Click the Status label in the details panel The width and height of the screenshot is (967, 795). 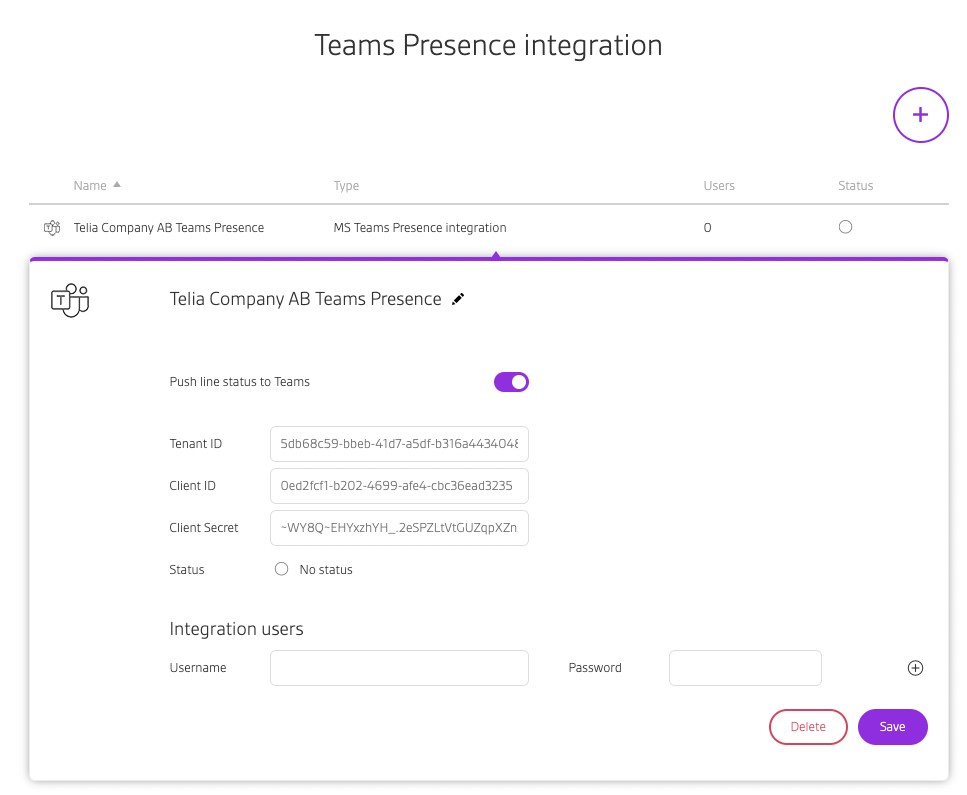pos(187,570)
